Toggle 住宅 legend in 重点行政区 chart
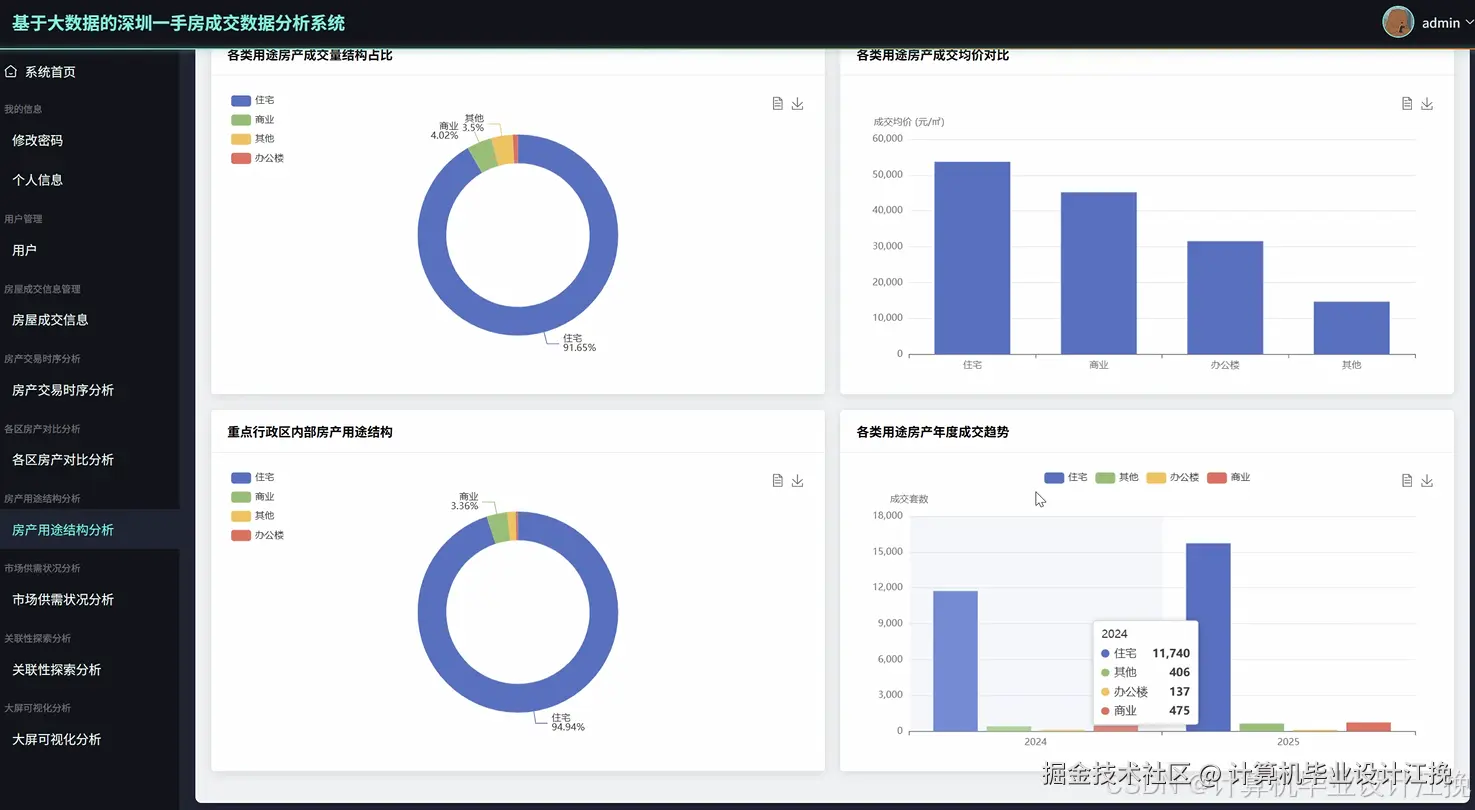This screenshot has width=1475, height=810. [253, 478]
